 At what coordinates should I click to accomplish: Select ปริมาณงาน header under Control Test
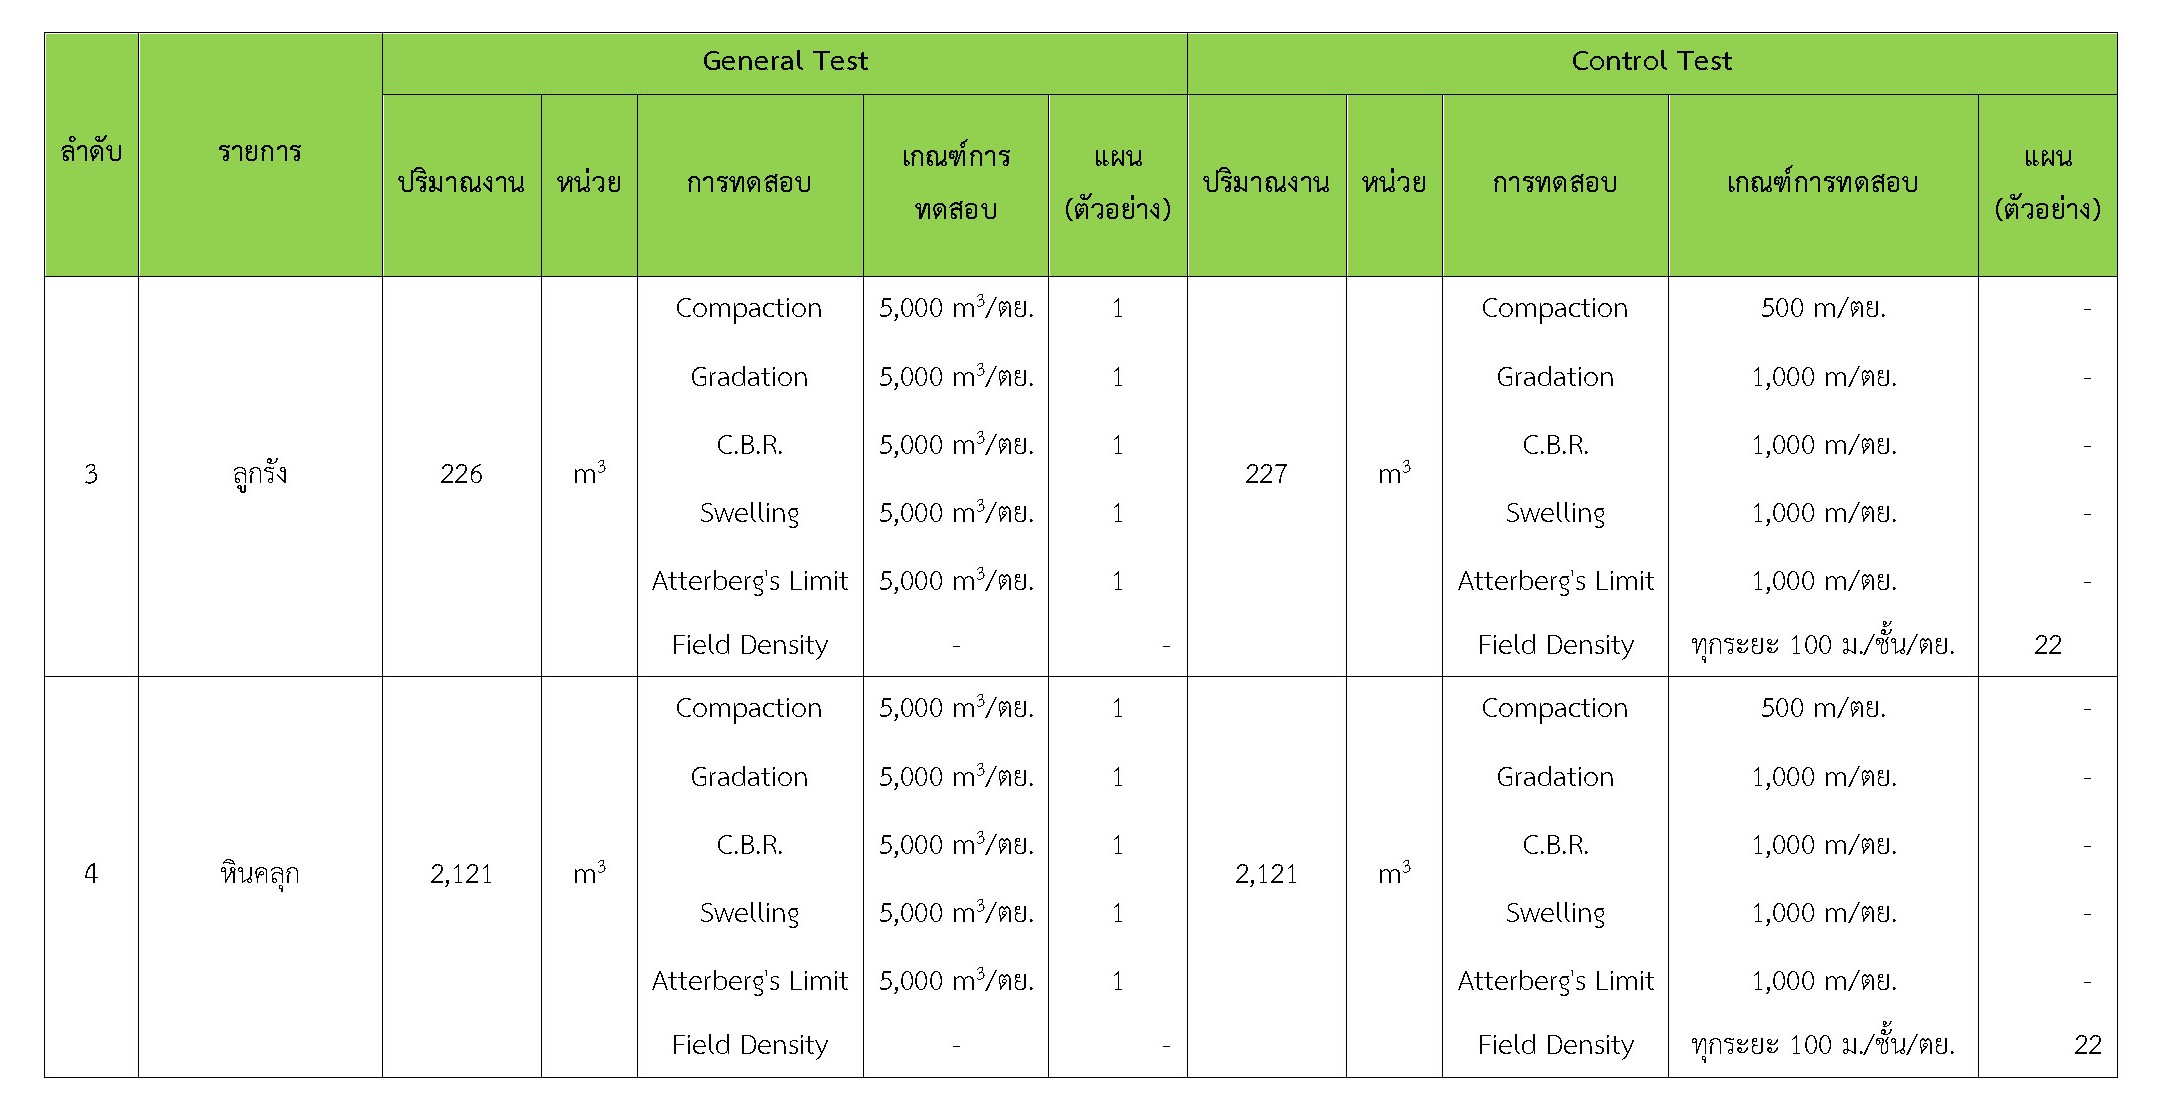pos(1266,183)
